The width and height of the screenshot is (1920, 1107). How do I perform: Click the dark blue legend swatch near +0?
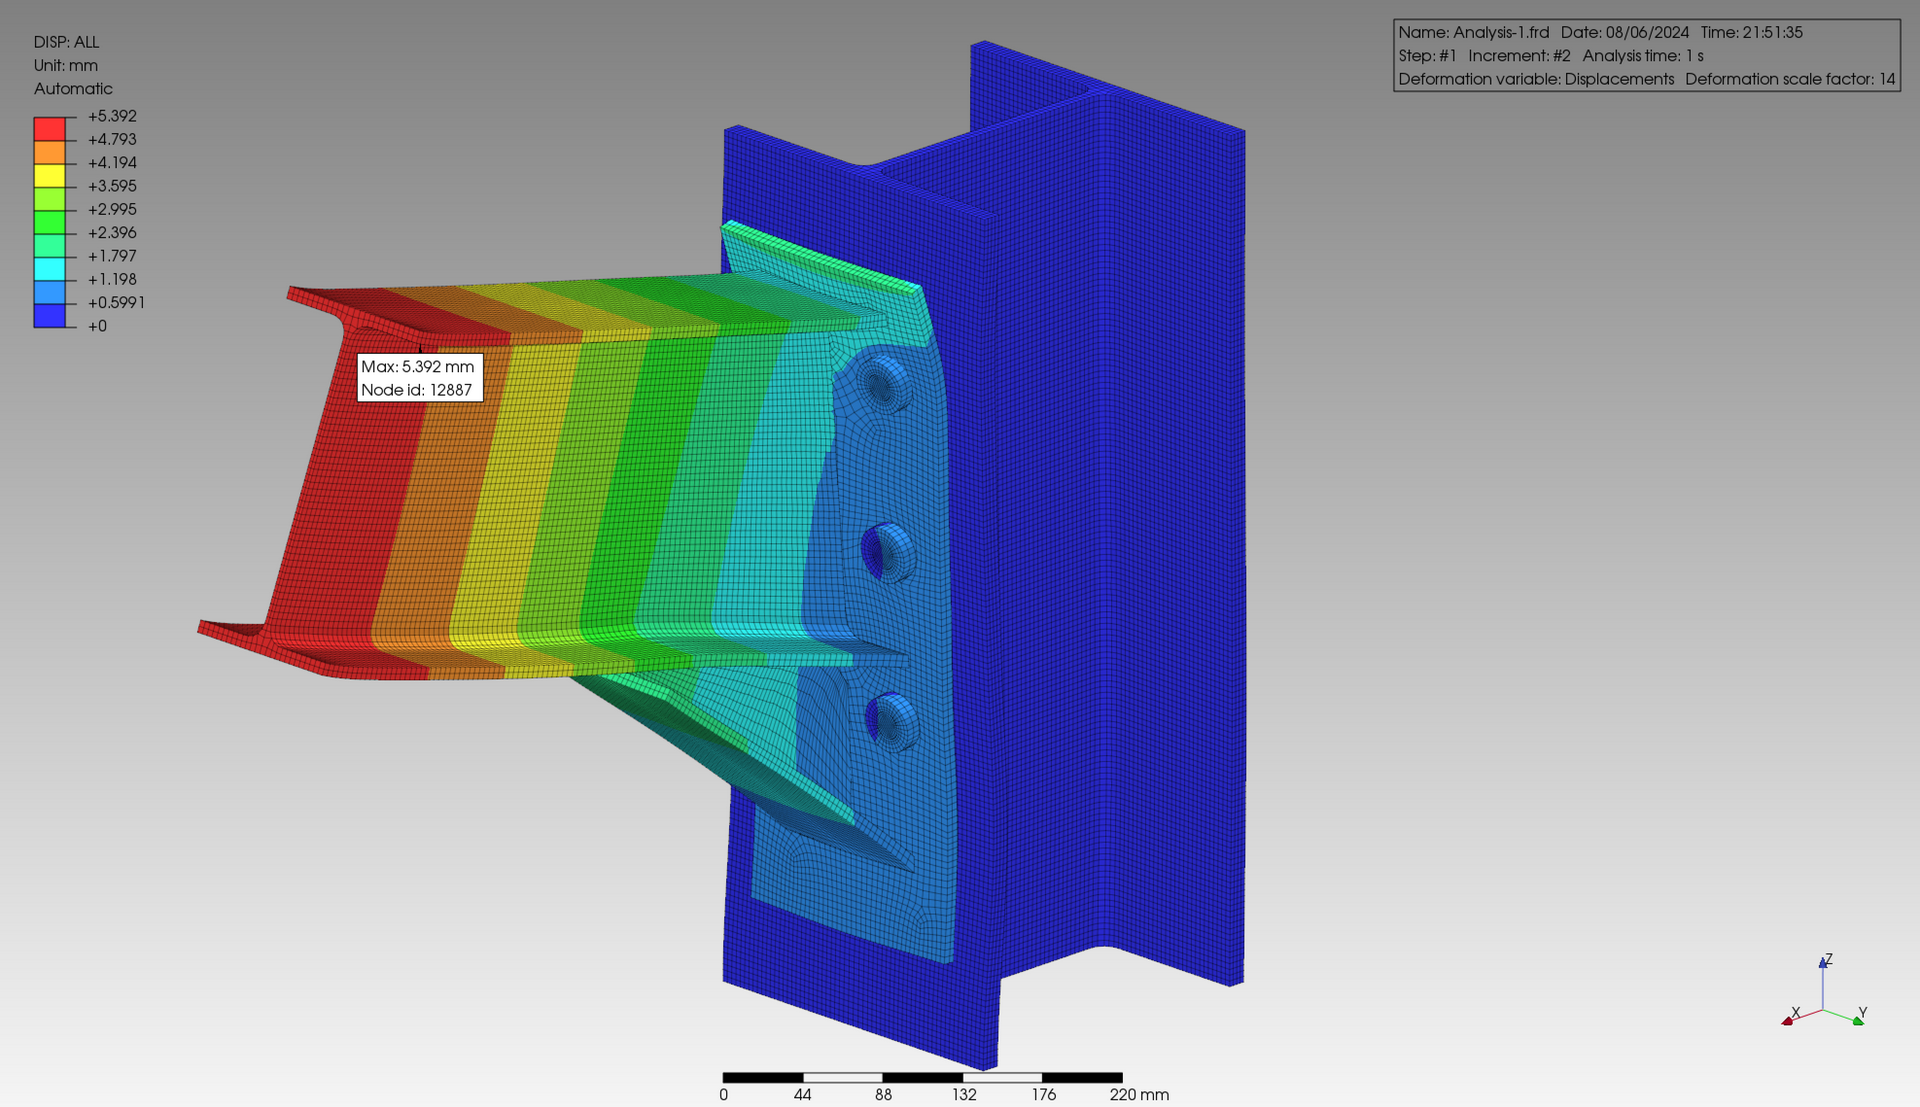[x=49, y=316]
